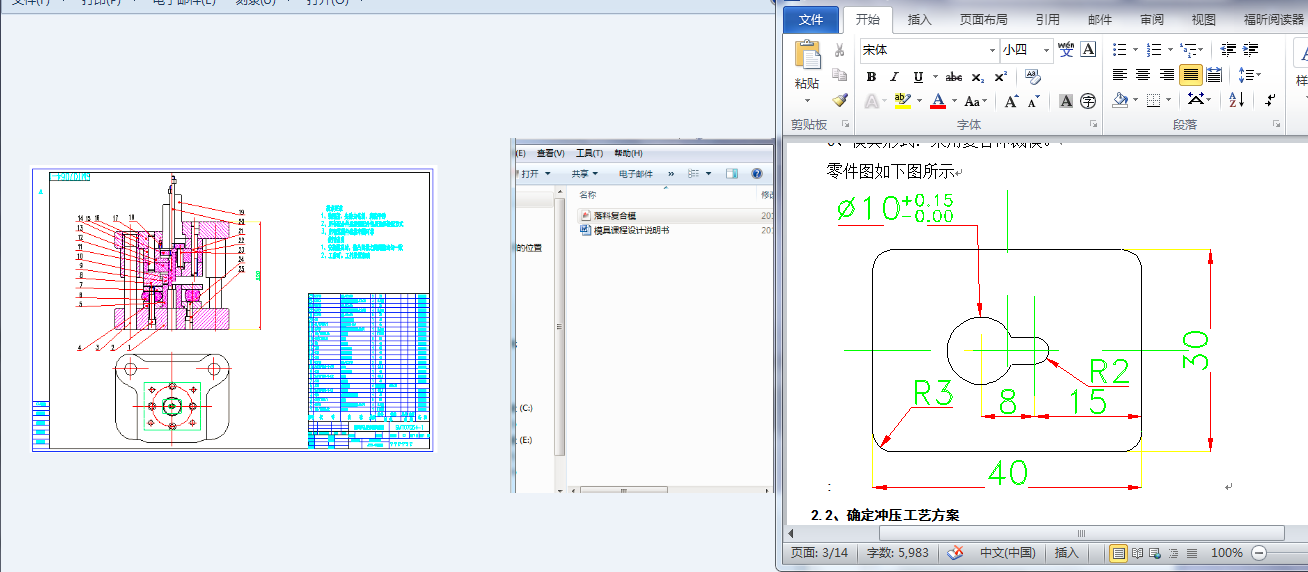Open the numbering list dropdown
The image size is (1308, 572).
(1168, 49)
